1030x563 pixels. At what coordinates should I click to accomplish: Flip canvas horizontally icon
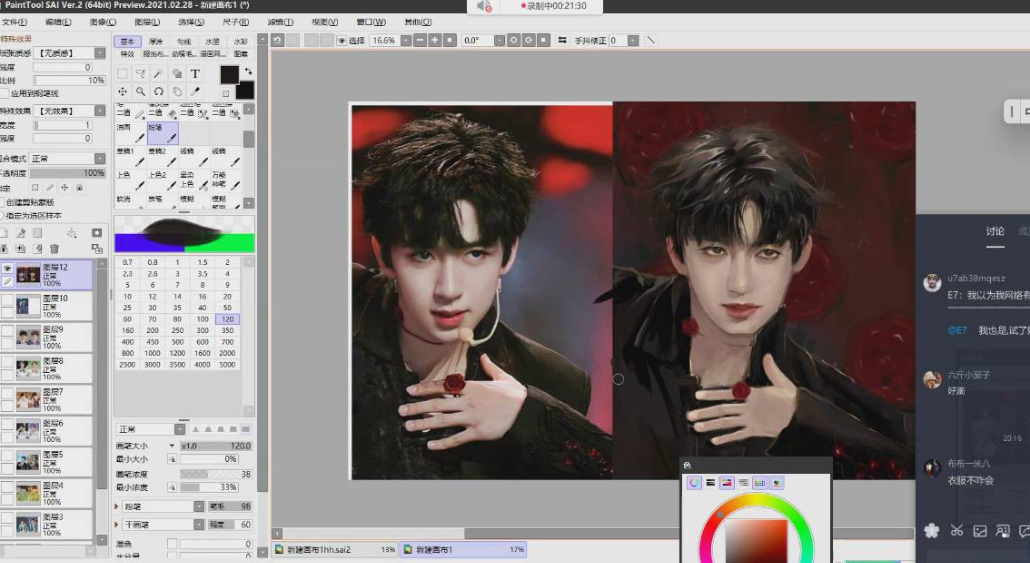pyautogui.click(x=562, y=41)
